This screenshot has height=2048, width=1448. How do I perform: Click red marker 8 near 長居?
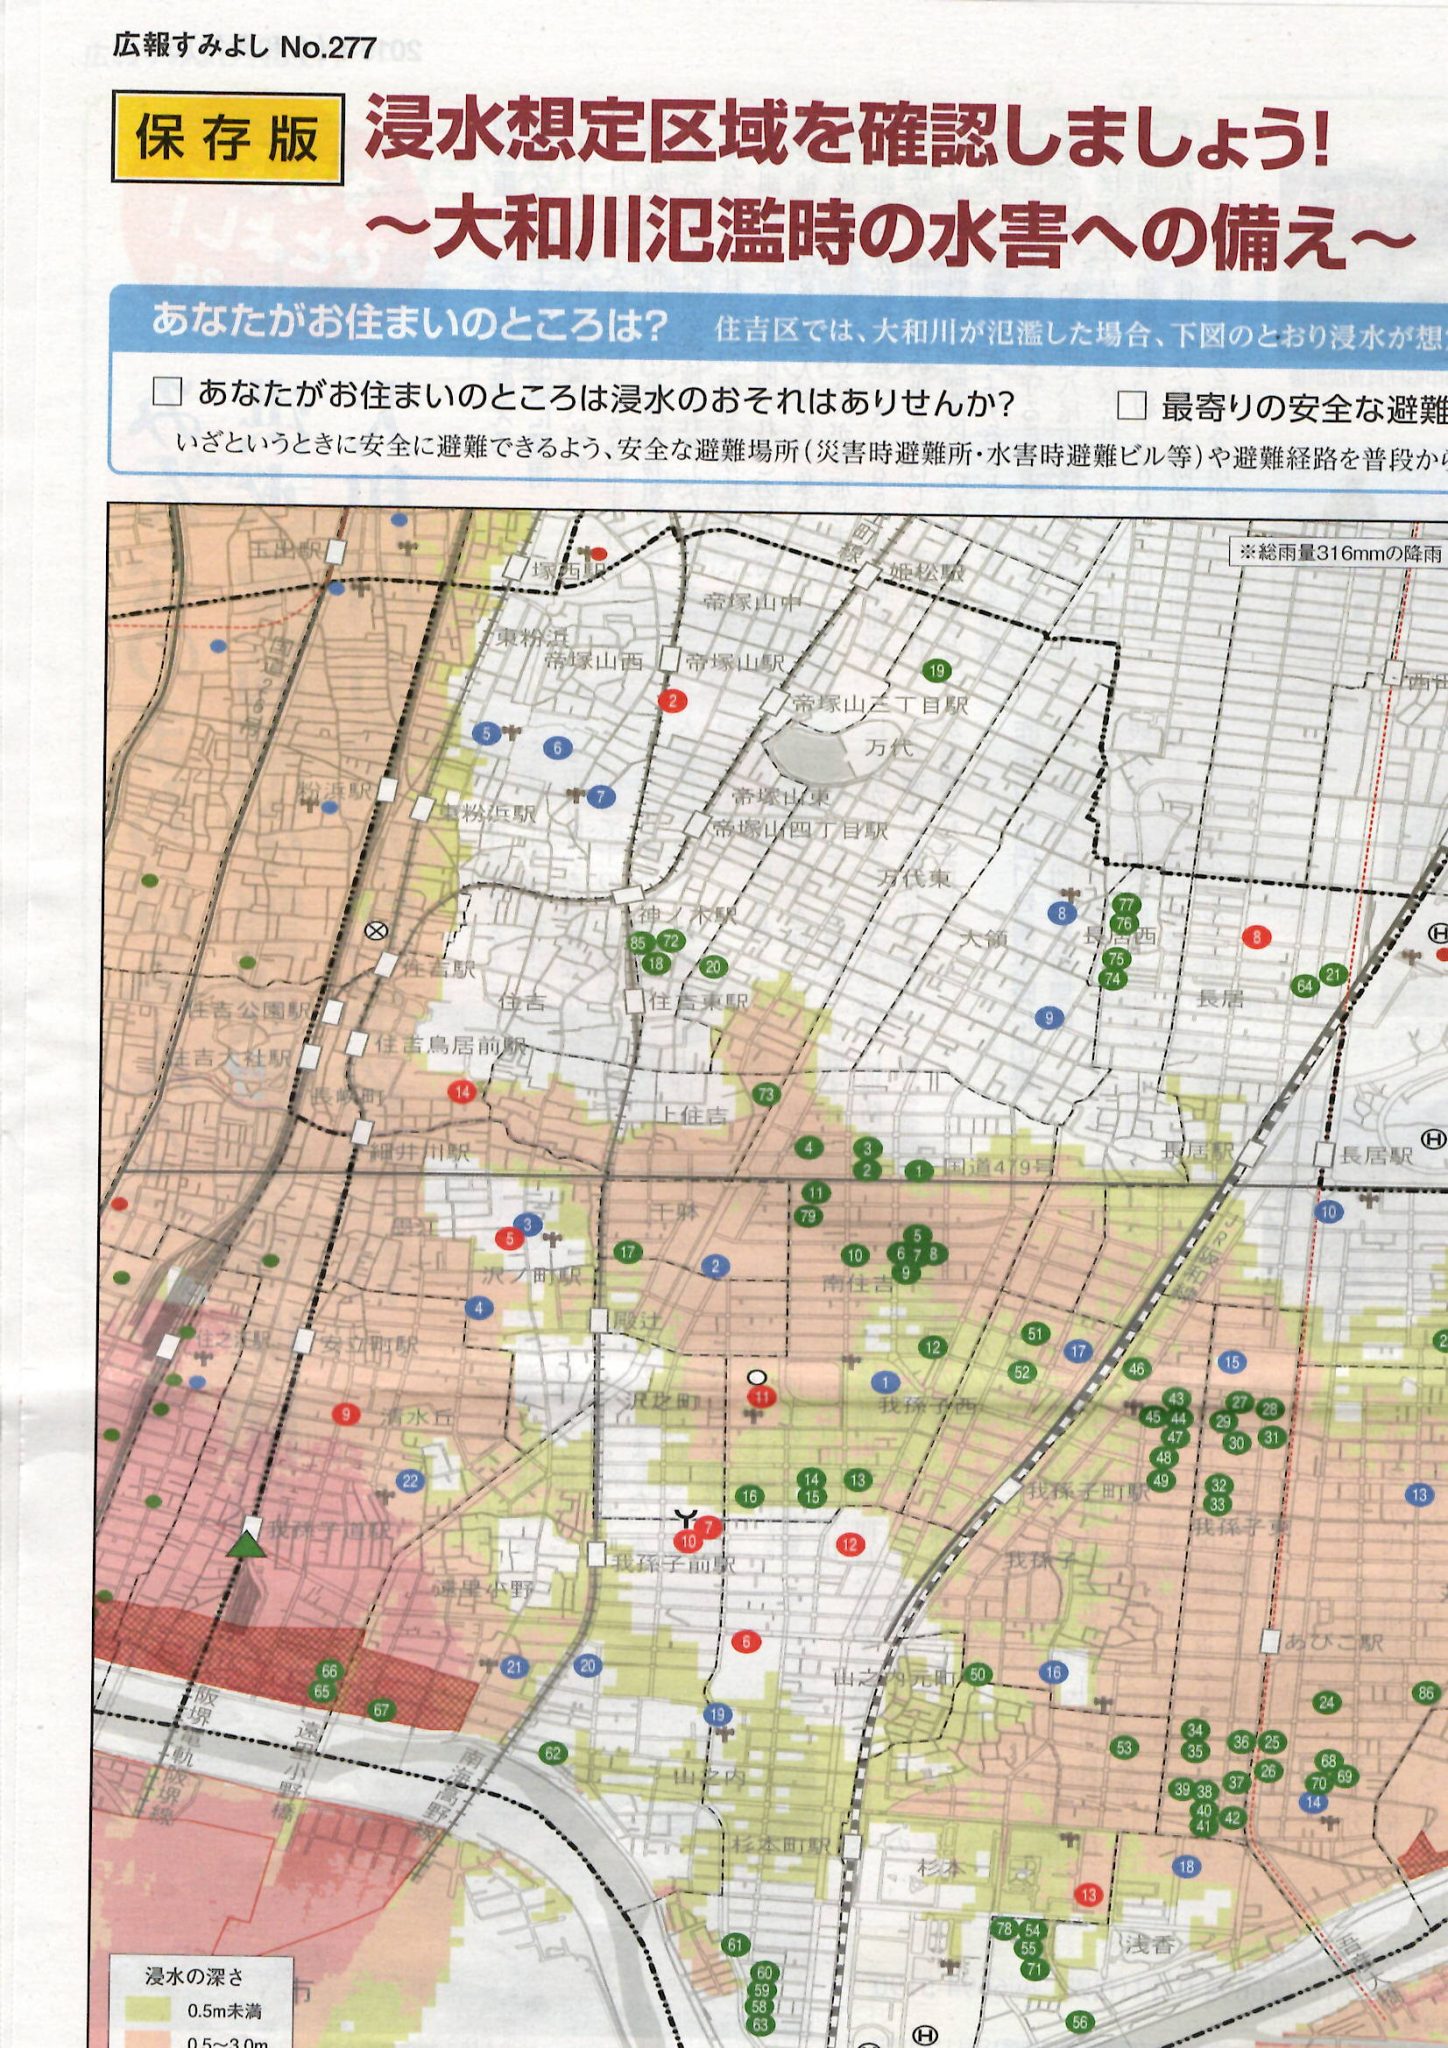pos(1256,937)
